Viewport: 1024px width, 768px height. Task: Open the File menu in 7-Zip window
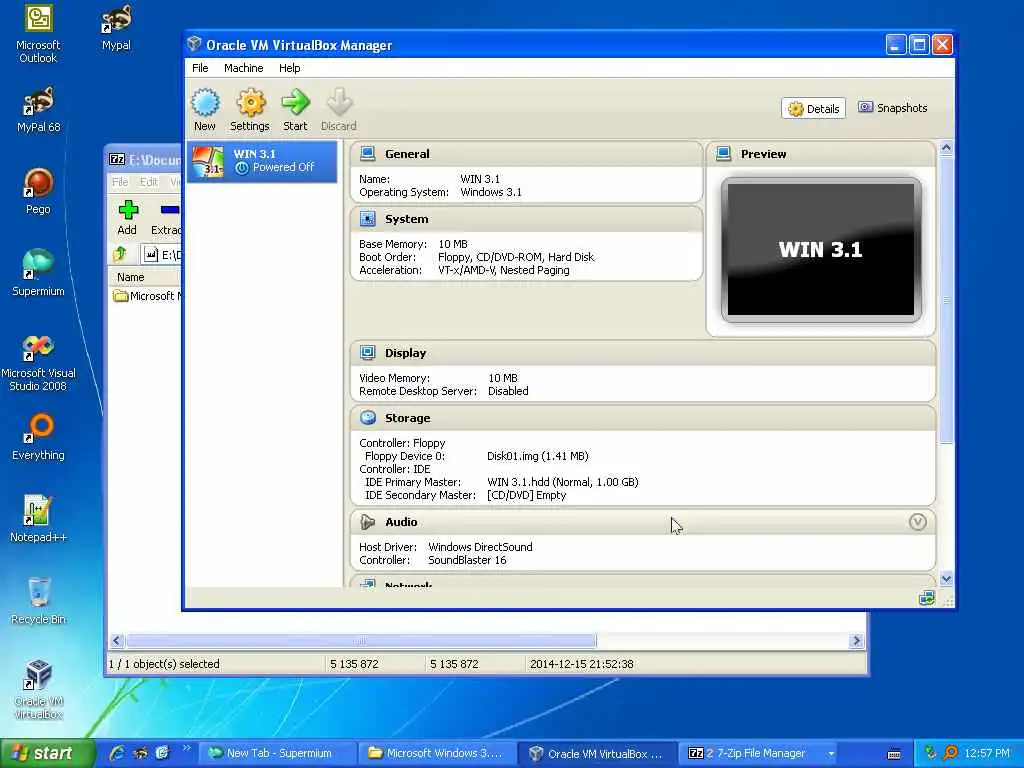(120, 182)
